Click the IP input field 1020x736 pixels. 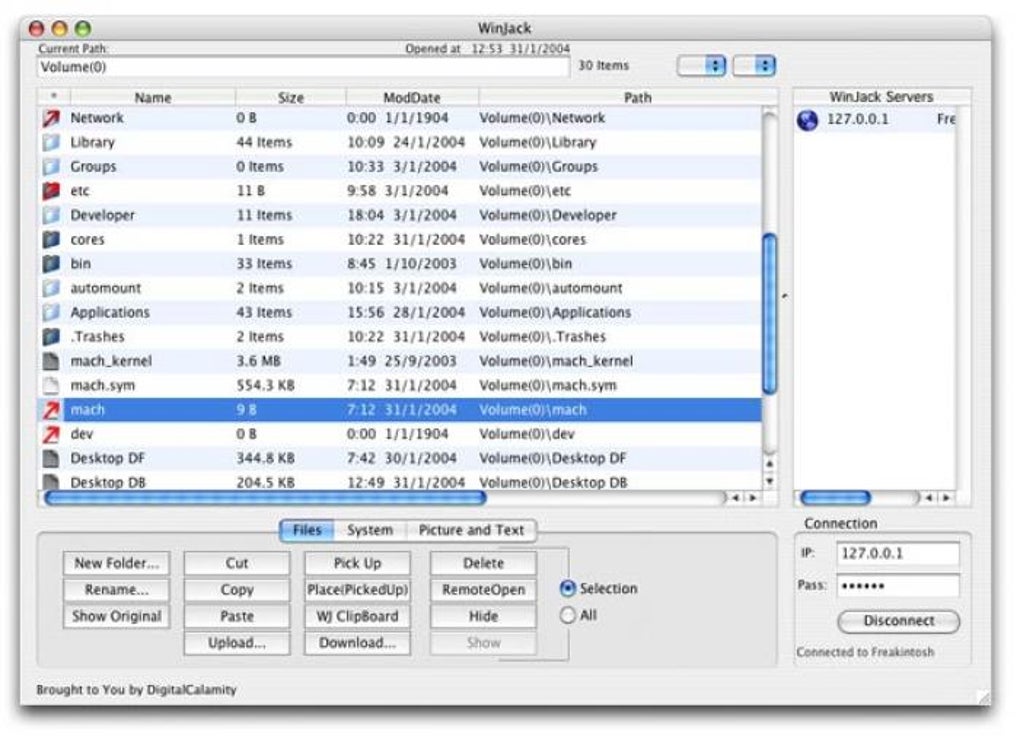(898, 554)
